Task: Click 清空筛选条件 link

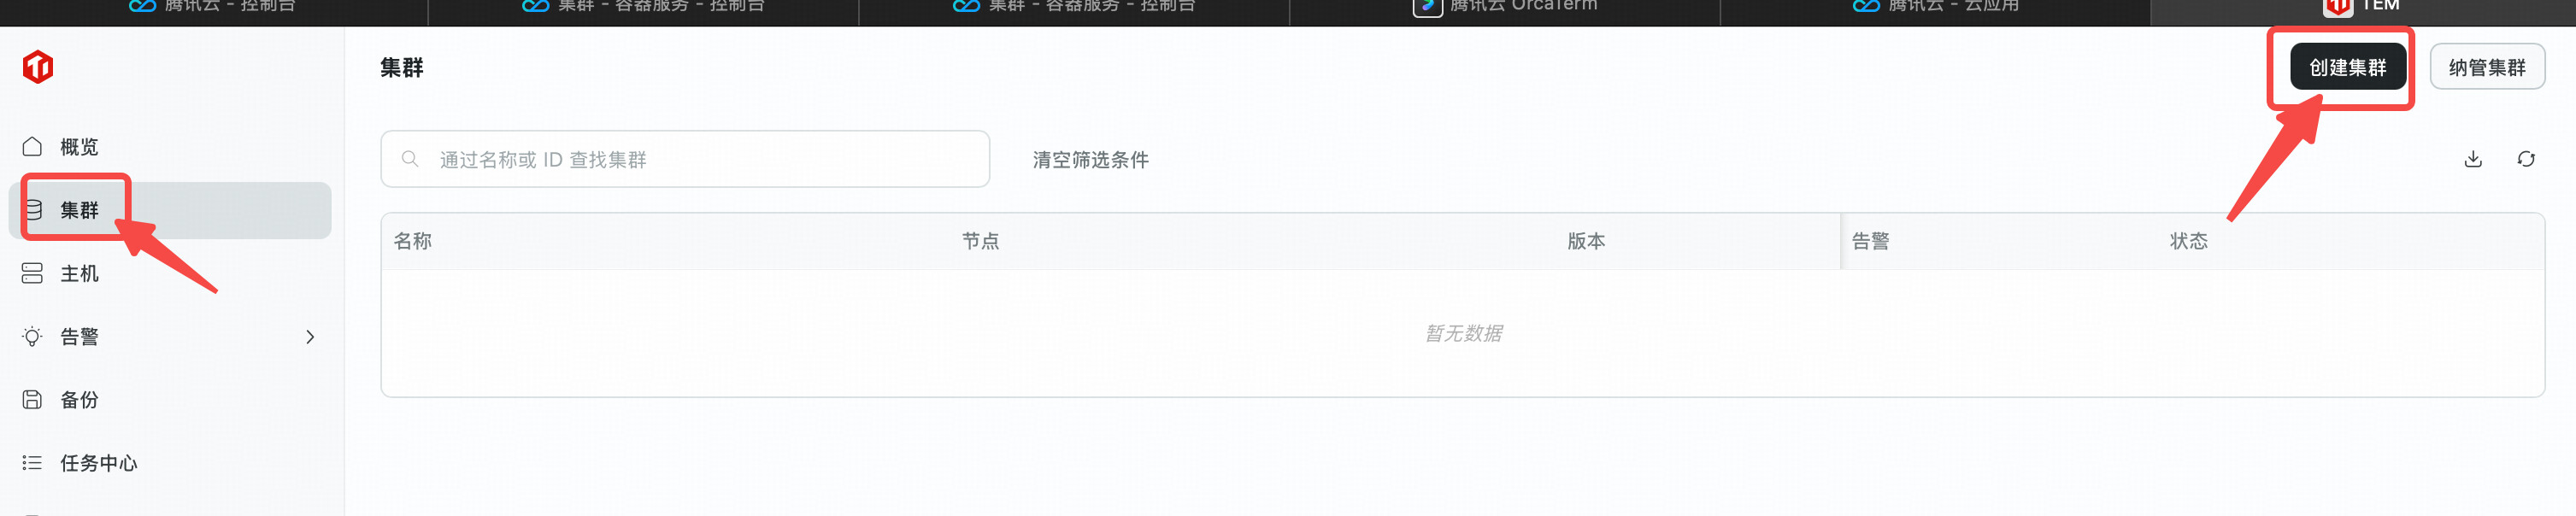Action: (1090, 160)
